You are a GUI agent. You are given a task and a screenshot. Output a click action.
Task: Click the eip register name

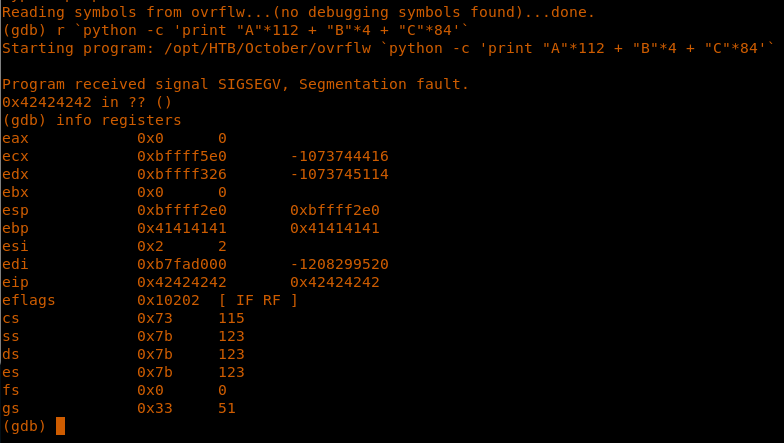pos(16,282)
